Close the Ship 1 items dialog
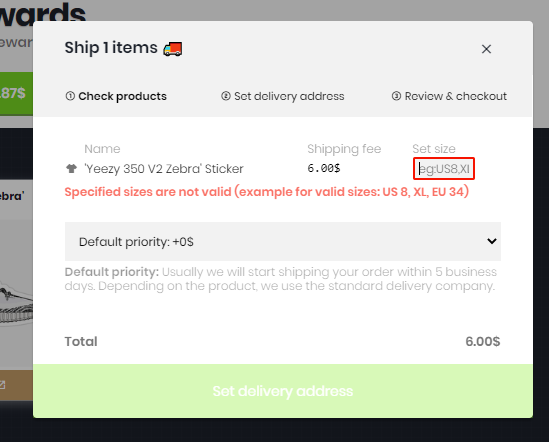This screenshot has width=549, height=442. coord(486,49)
